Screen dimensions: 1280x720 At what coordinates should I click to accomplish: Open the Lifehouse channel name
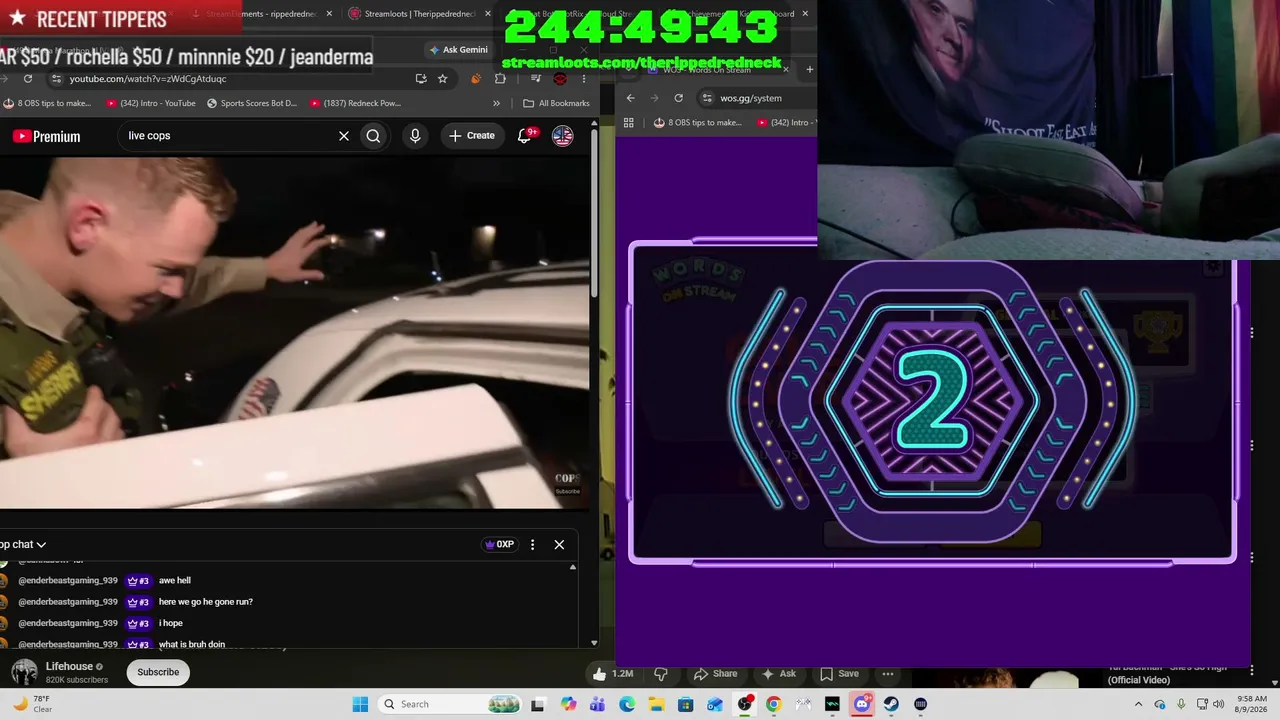pyautogui.click(x=69, y=666)
